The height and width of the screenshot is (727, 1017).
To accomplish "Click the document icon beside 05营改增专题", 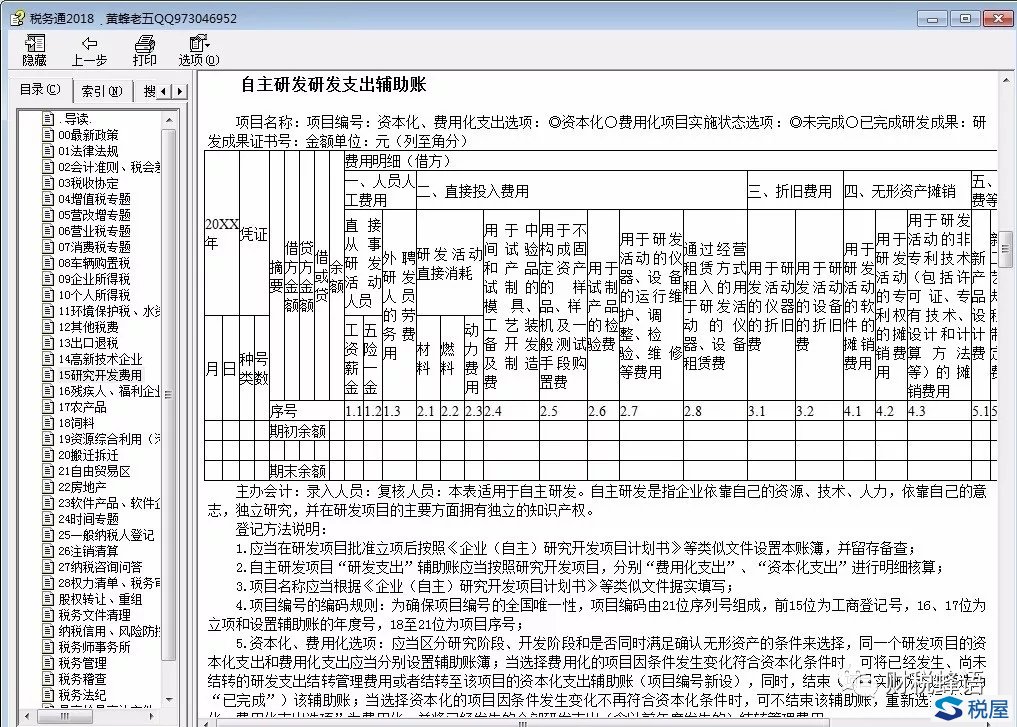I will 48,215.
